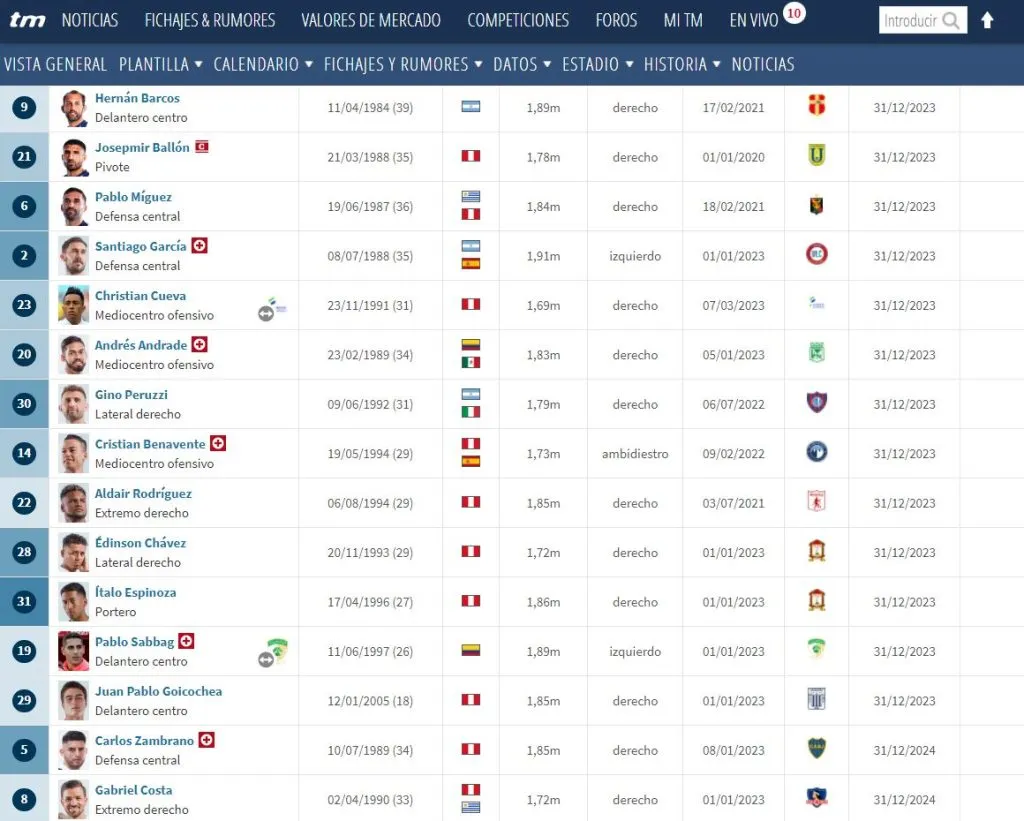Screen dimensions: 1024x821
Task: Click the Boca Juniors crest in Zambrano's row
Action: (816, 750)
